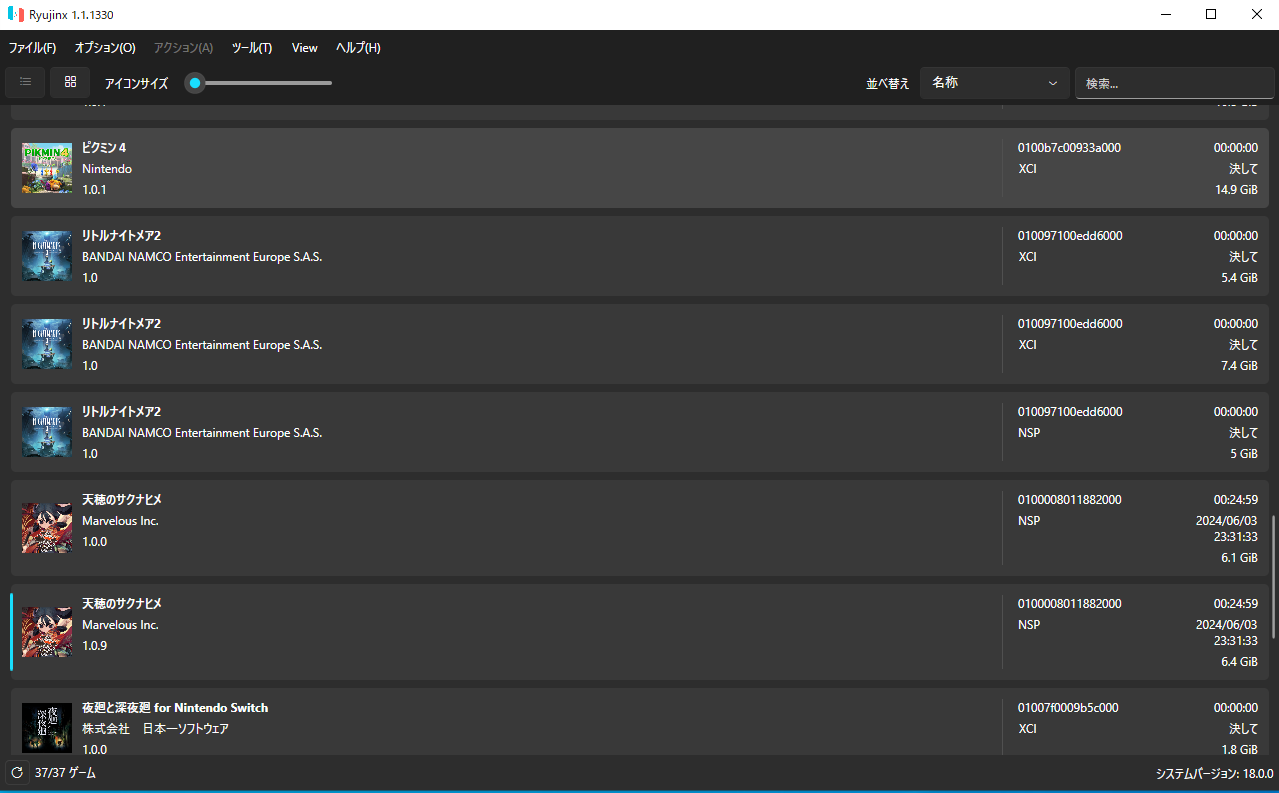This screenshot has height=793, width=1279.
Task: Switch to grid view layout icon
Action: click(70, 82)
